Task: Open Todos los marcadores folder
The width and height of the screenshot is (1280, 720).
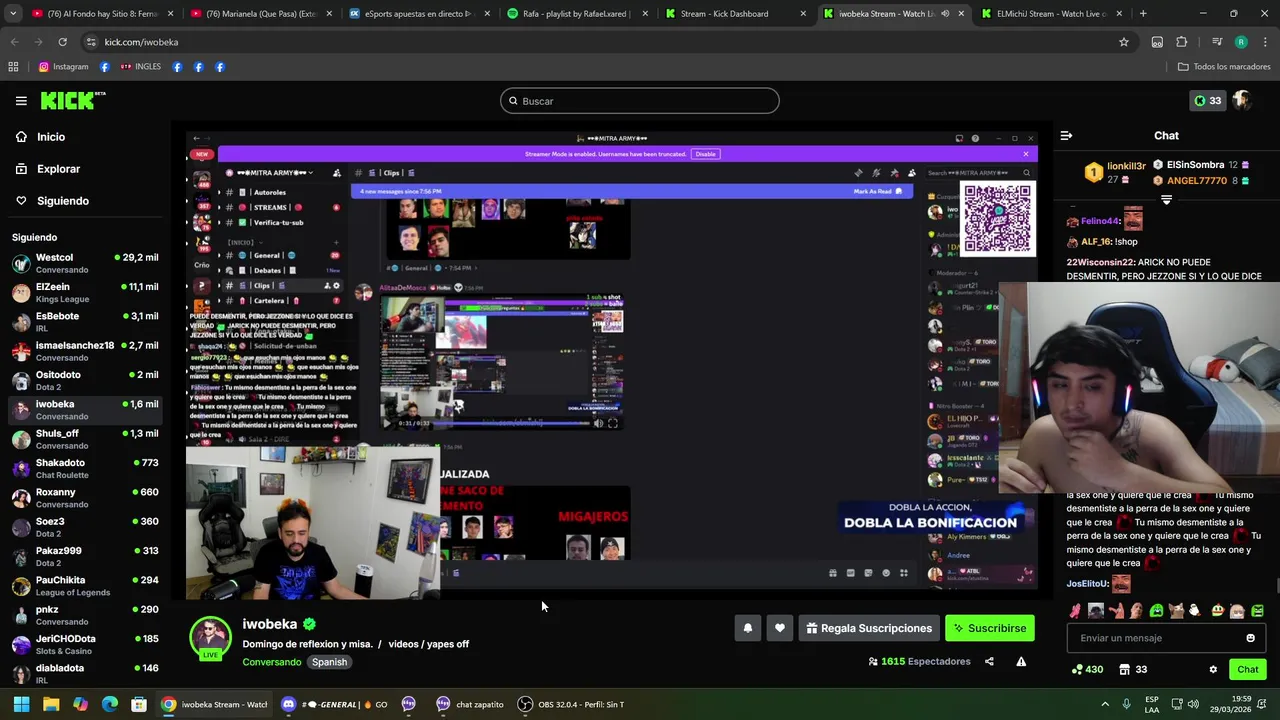Action: pos(1224,67)
